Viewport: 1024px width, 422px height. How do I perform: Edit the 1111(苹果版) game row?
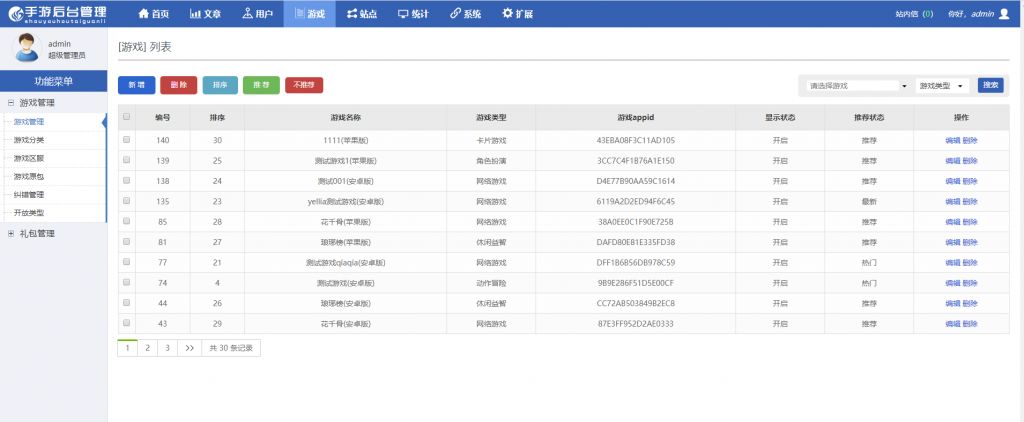click(952, 140)
